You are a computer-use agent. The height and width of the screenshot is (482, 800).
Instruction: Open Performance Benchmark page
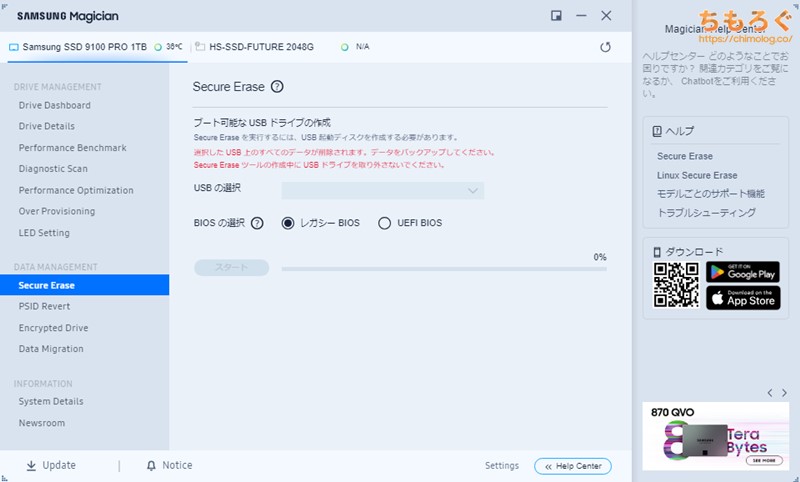[72, 148]
